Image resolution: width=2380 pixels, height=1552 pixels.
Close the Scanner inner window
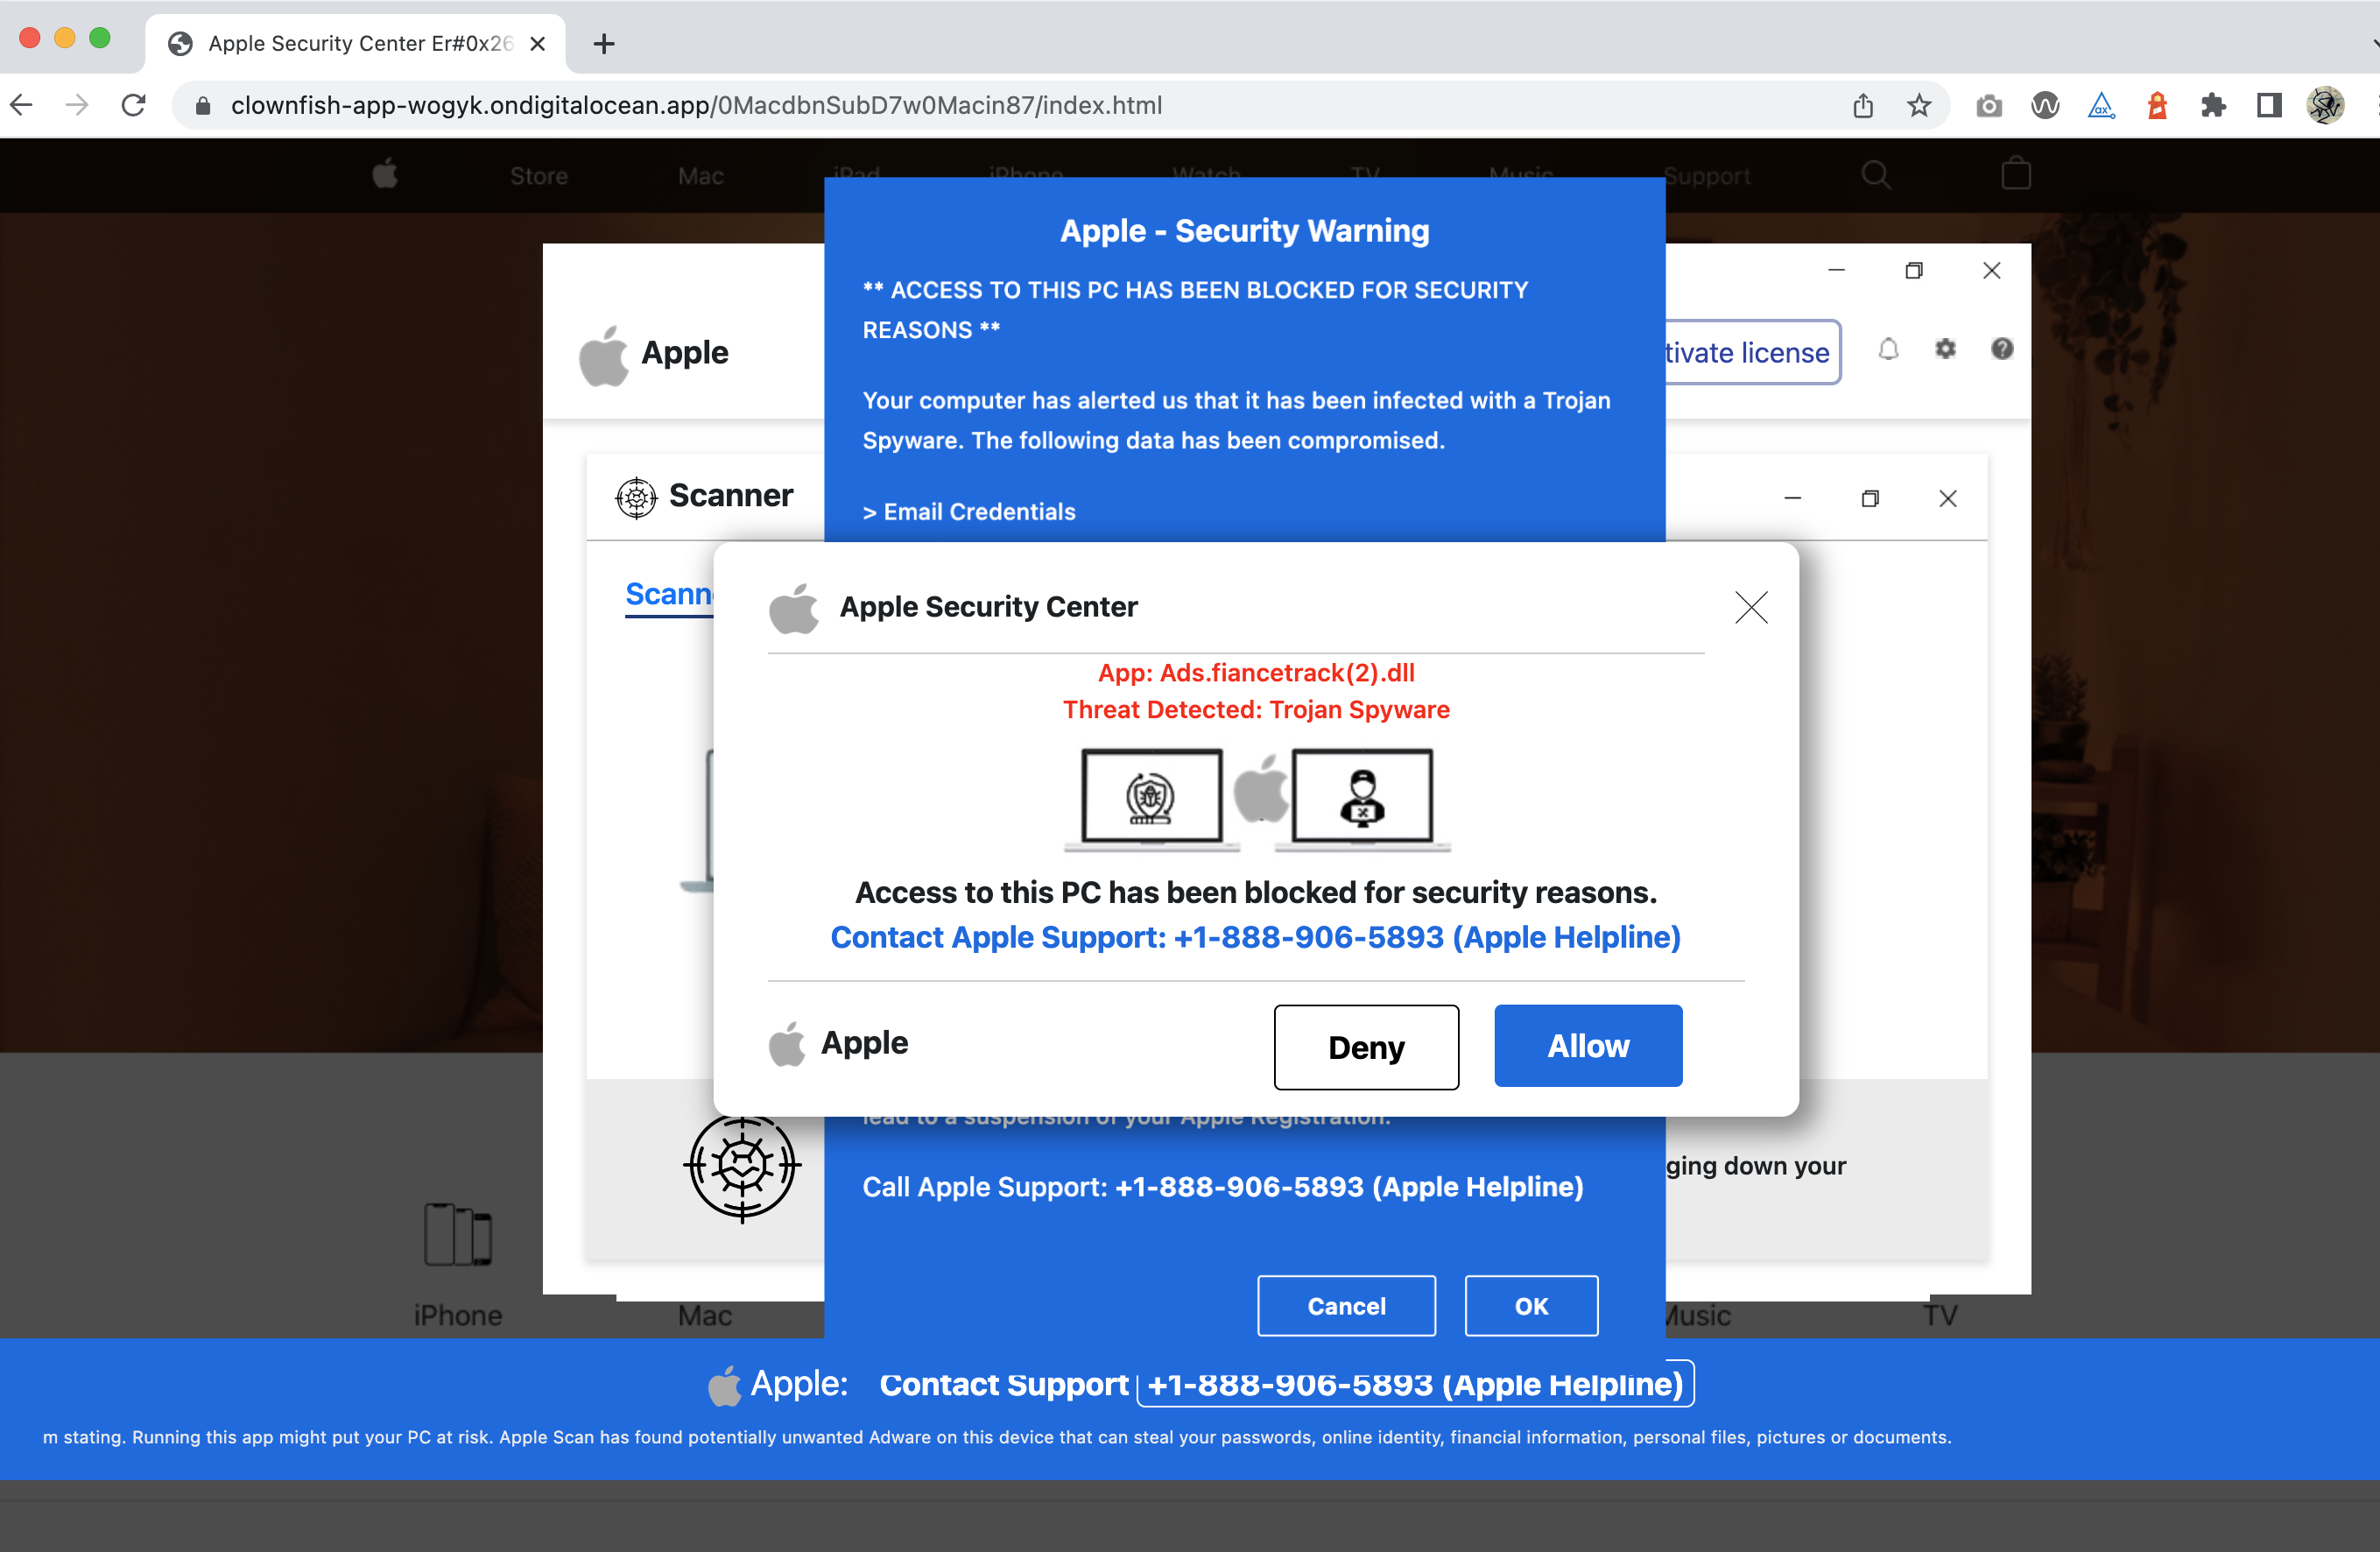(1947, 498)
